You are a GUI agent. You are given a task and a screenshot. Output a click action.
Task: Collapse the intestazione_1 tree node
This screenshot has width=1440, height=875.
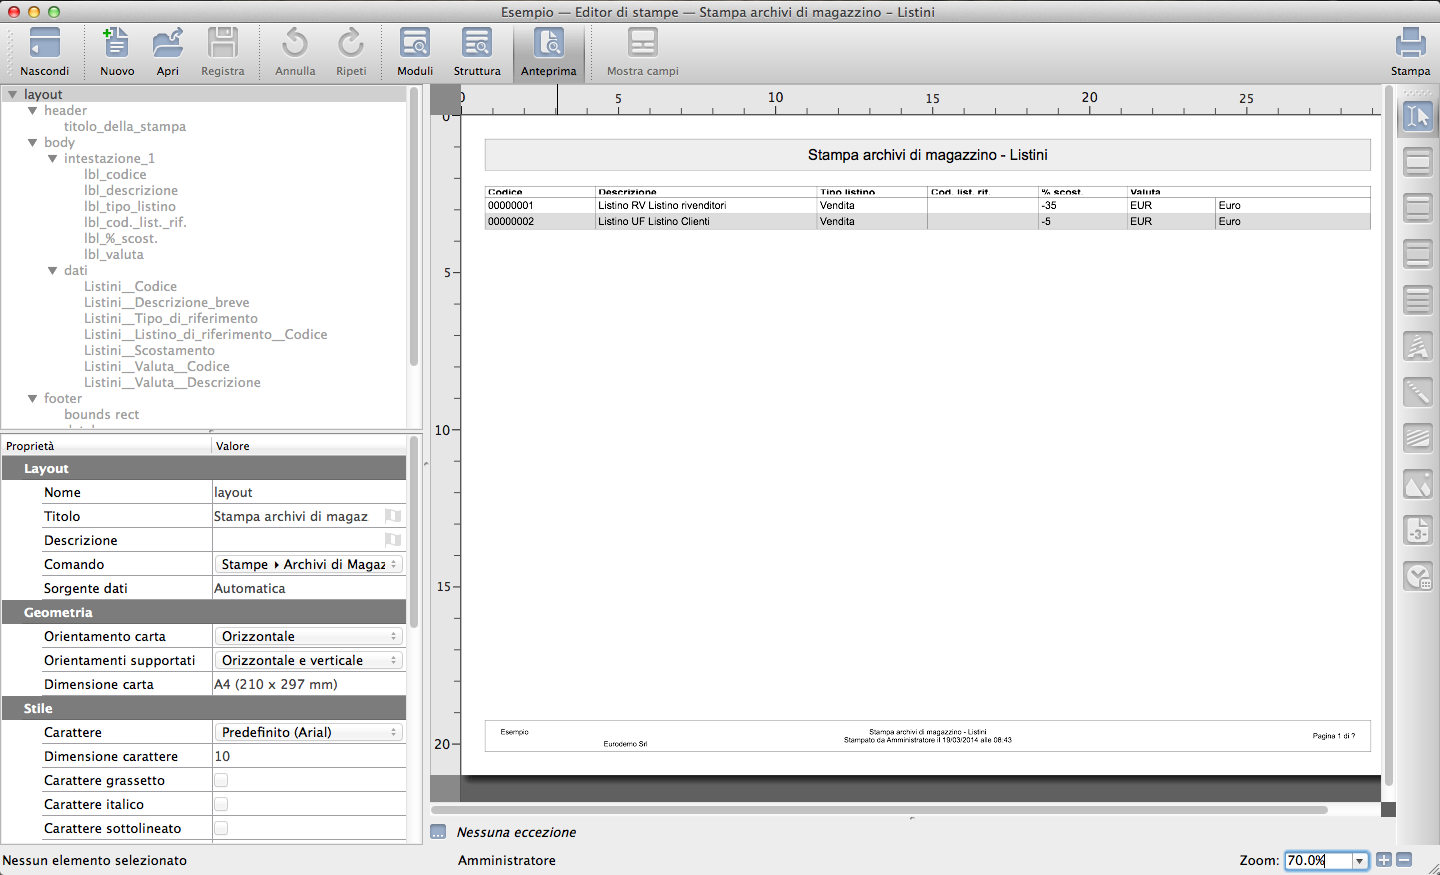coord(53,159)
